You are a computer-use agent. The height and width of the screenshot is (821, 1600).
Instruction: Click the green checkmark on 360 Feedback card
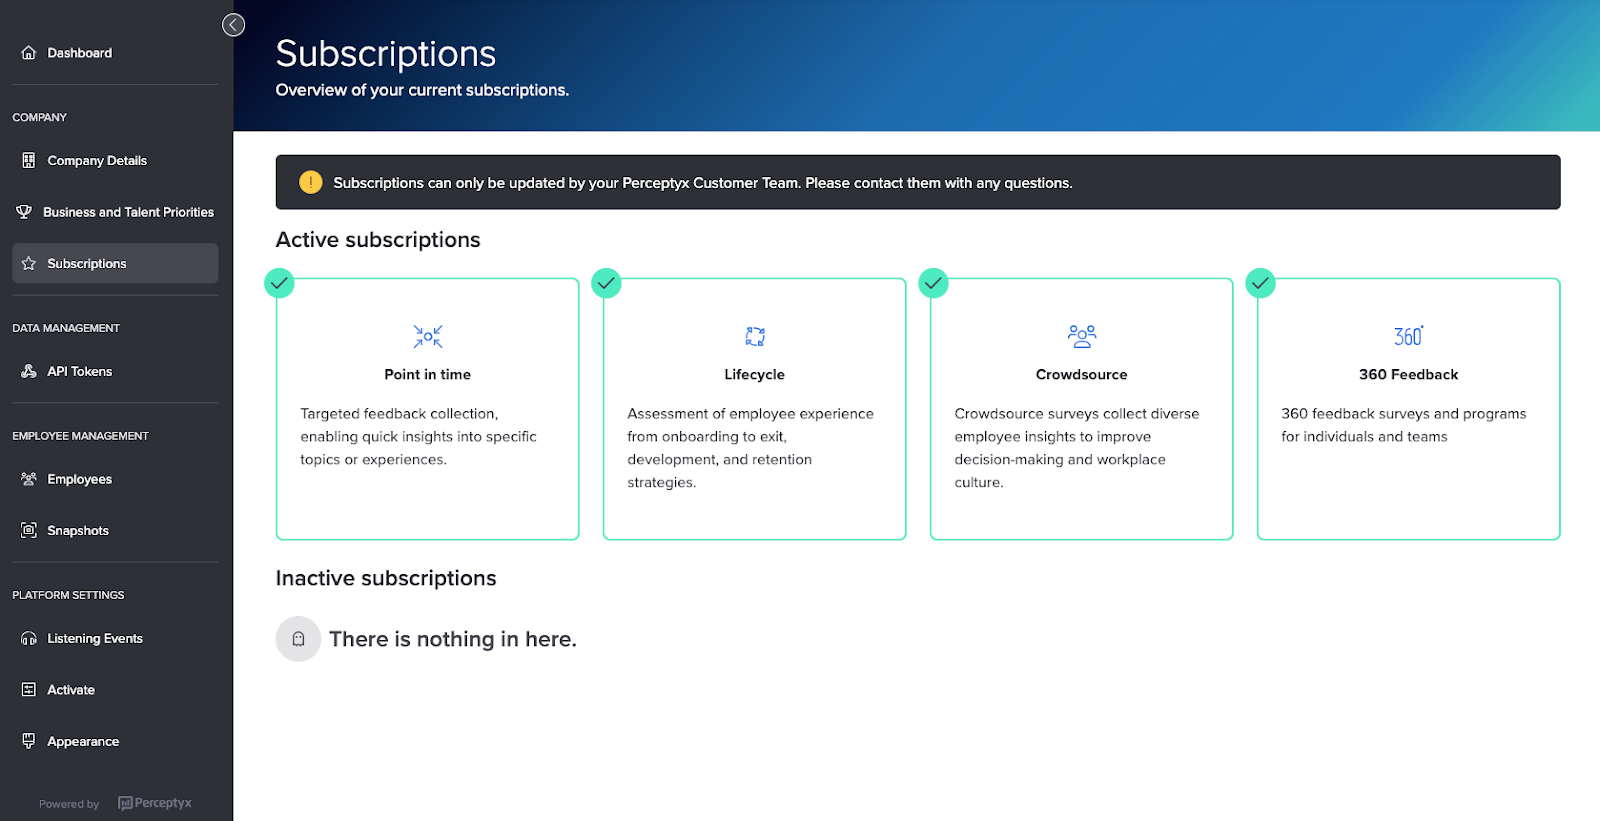[1260, 283]
